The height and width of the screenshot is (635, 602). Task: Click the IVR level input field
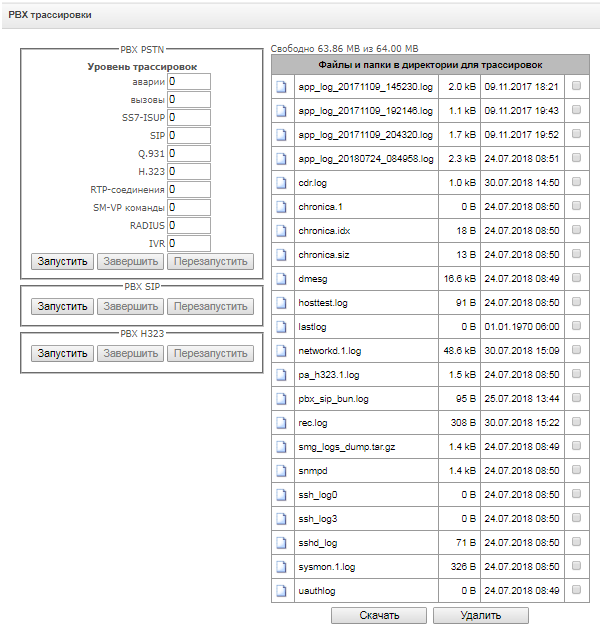click(x=189, y=243)
